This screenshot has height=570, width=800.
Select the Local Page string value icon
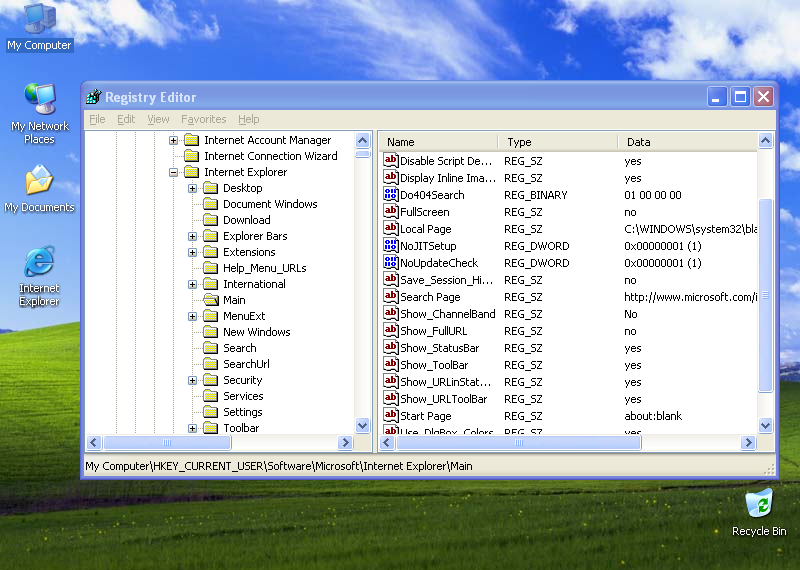[390, 229]
